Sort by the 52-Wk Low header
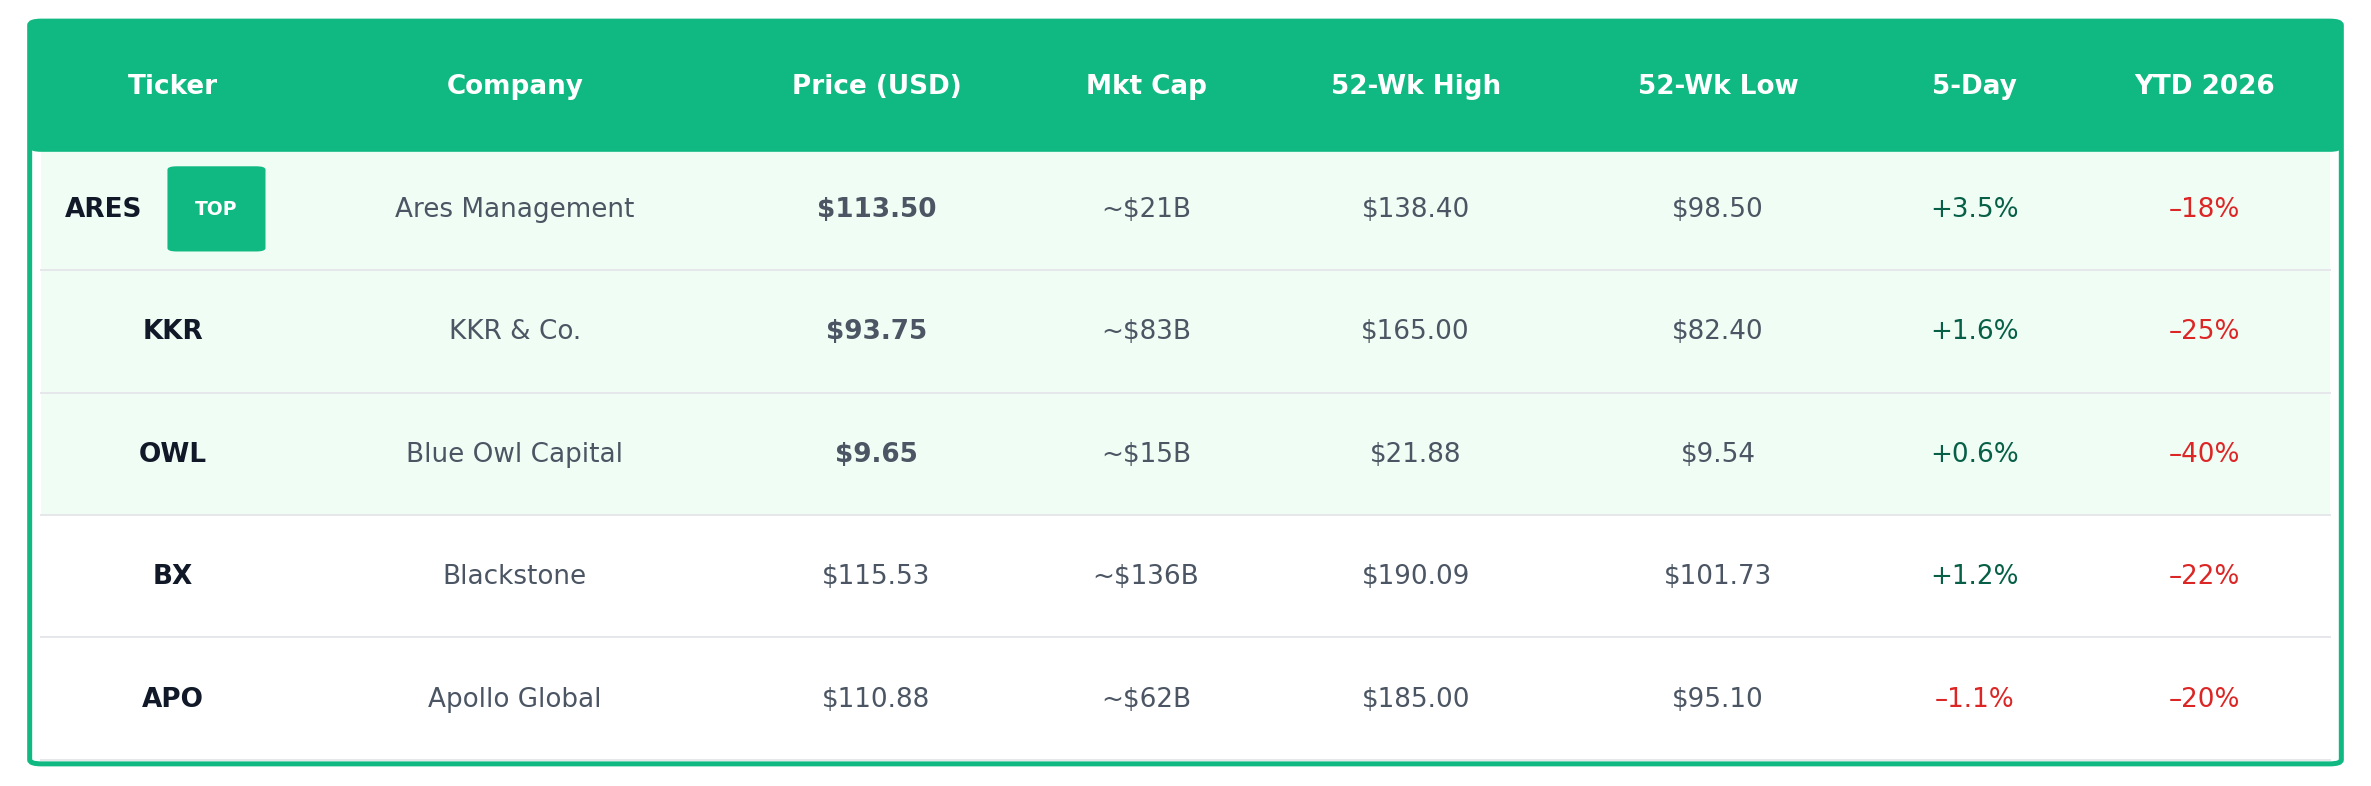 click(x=1717, y=86)
